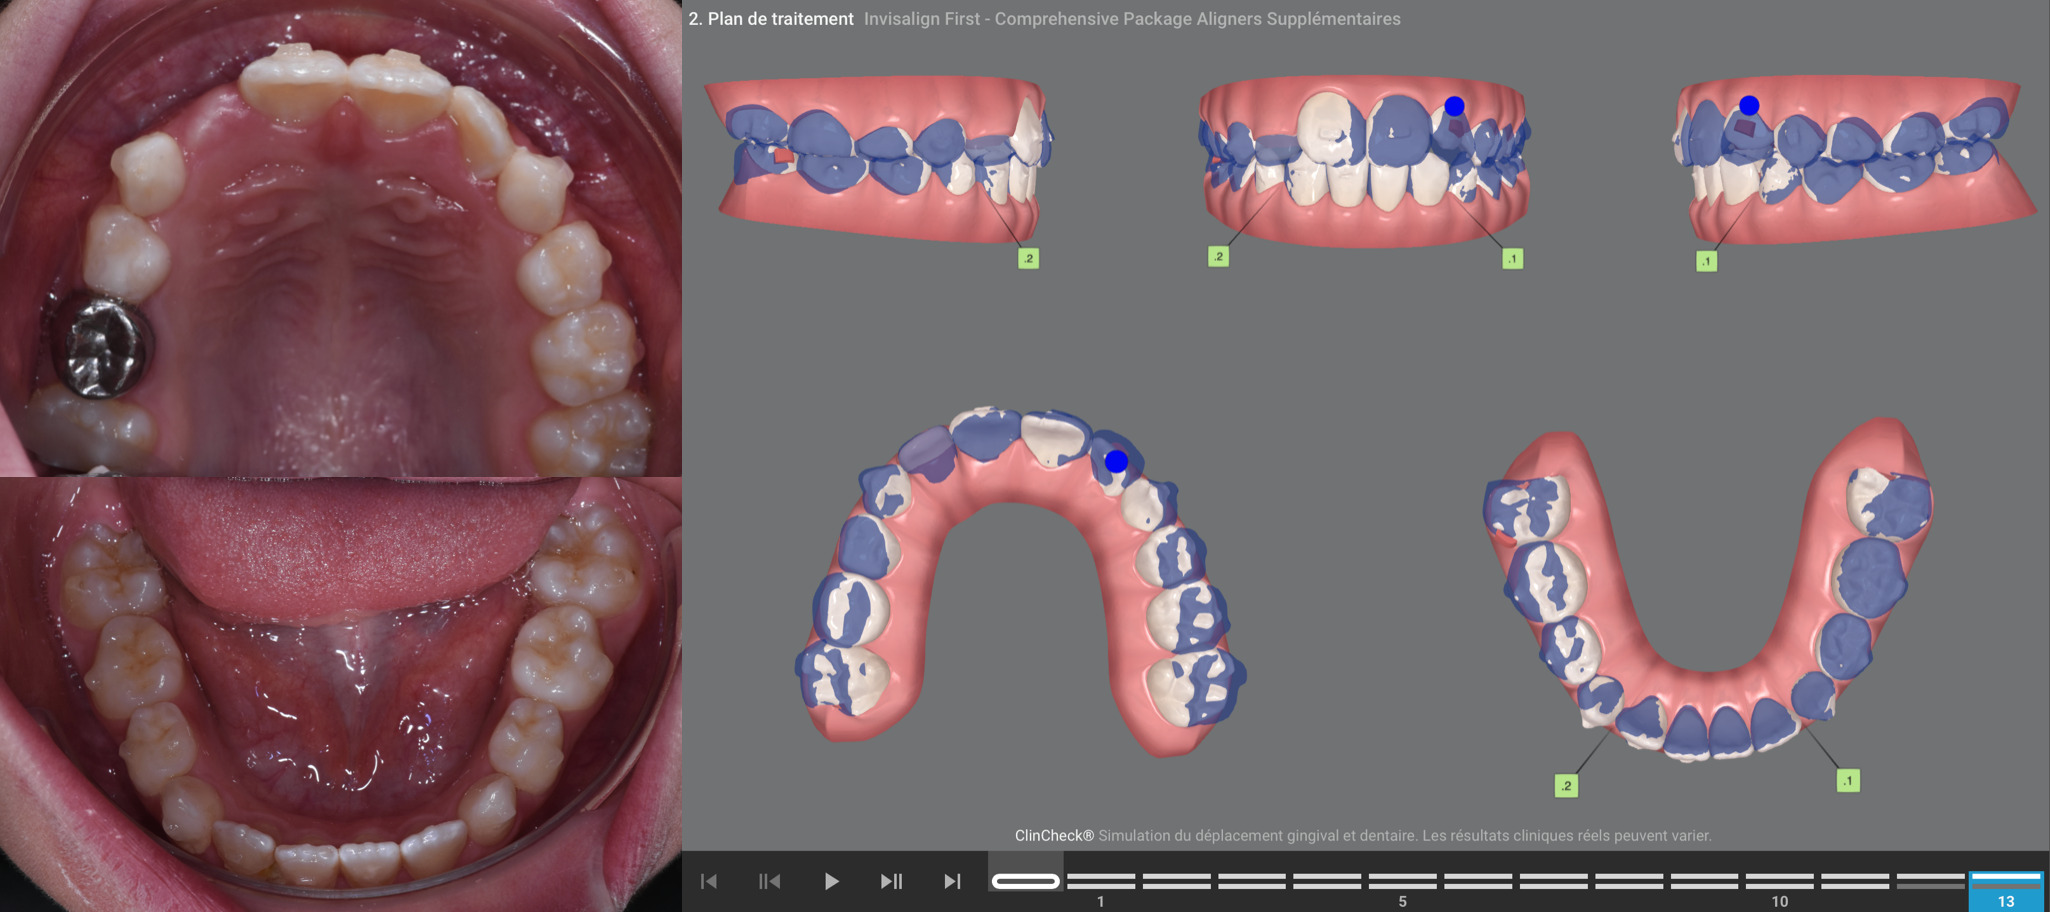The height and width of the screenshot is (912, 2050).
Task: Click the .1 IPR label in left buccal view
Action: tap(1706, 261)
